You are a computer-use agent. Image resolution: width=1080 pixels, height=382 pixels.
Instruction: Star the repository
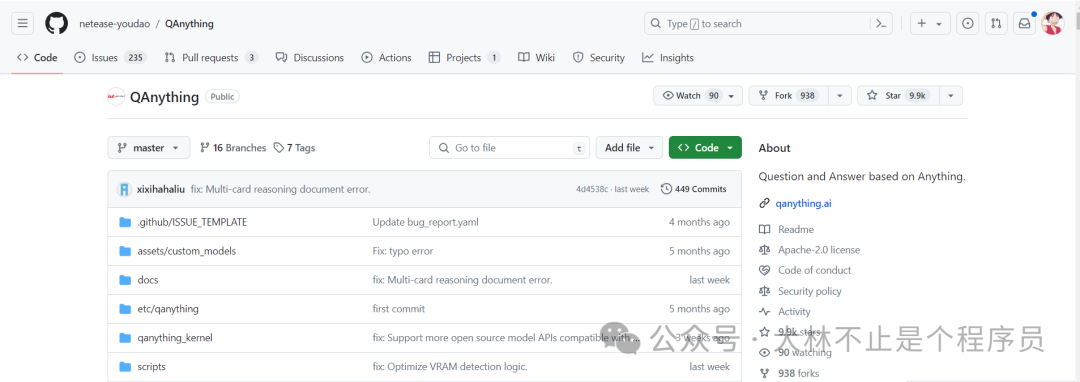897,96
